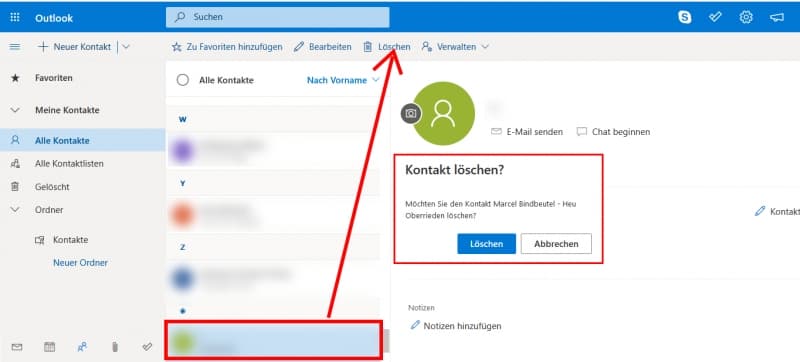This screenshot has width=800, height=362.
Task: Select Alle Kontakte in the sidebar
Action: (82, 141)
